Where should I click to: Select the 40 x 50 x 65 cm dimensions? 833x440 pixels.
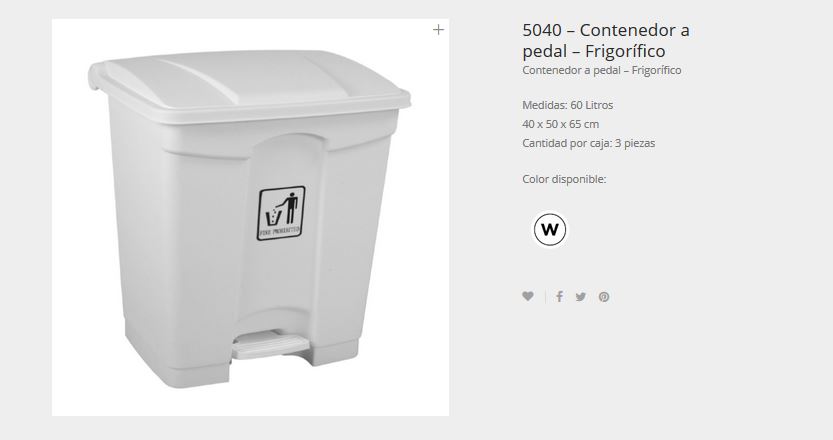click(560, 124)
